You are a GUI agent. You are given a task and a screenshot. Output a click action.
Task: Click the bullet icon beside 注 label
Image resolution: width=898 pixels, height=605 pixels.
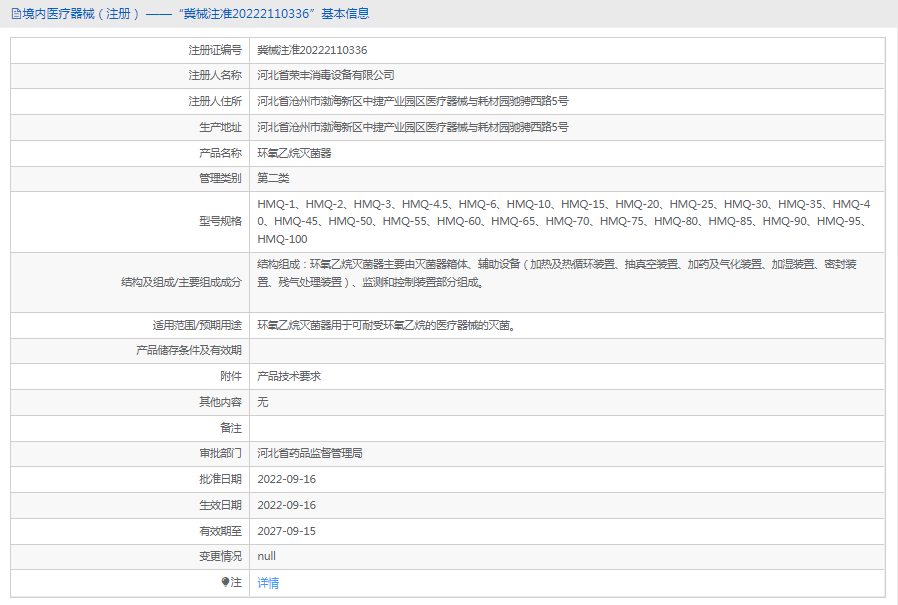click(225, 582)
